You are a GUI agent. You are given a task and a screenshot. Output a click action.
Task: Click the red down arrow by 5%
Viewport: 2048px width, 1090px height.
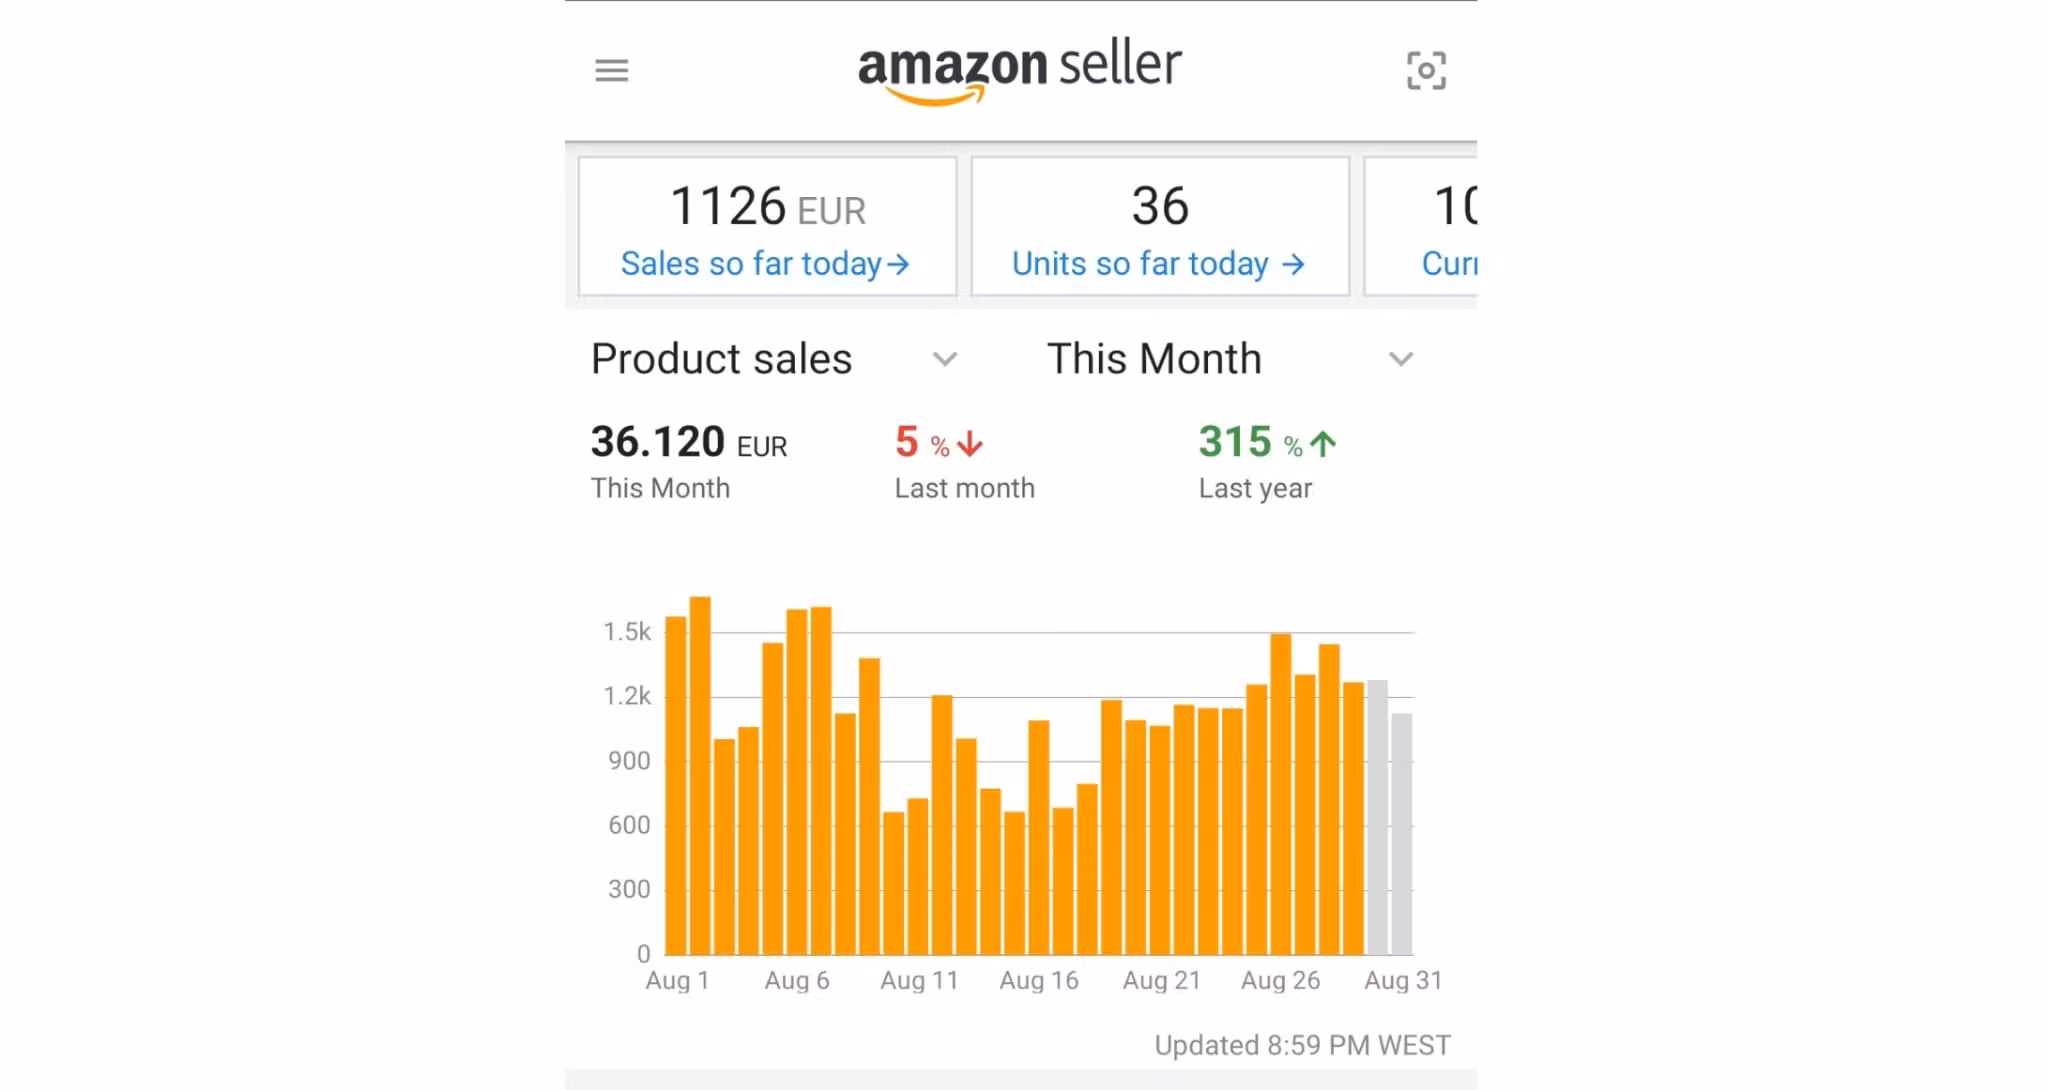coord(969,444)
